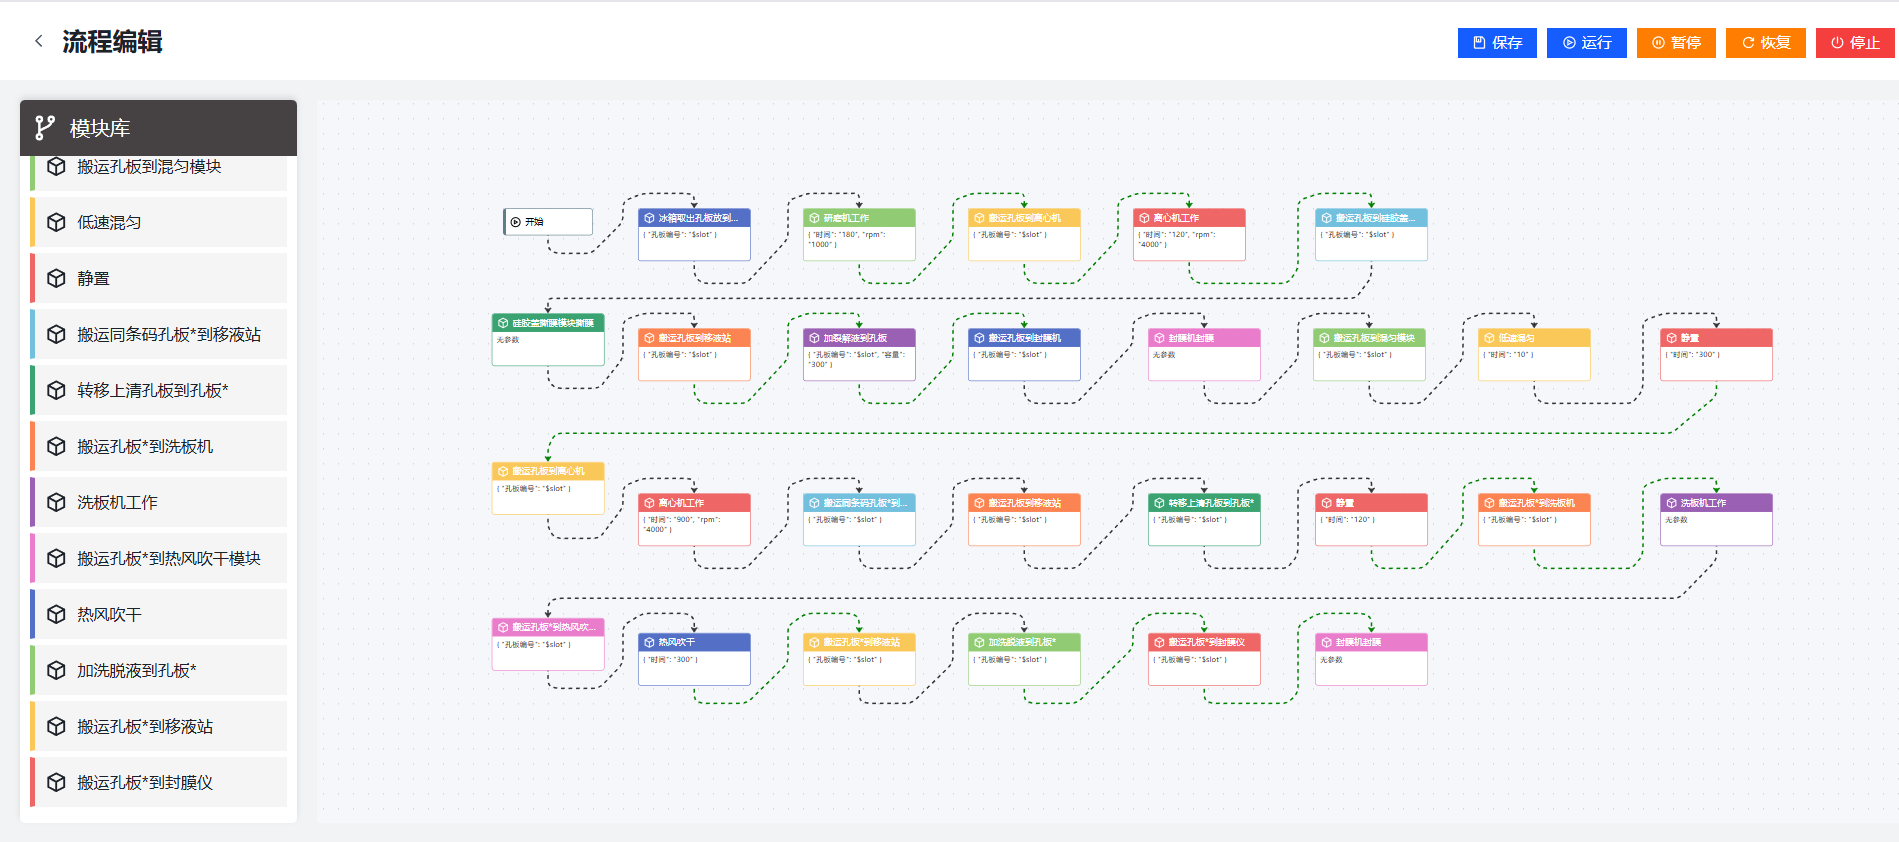Pick 洗板机工作 cube icon in module library
Viewport: 1899px width, 842px height.
pos(57,502)
